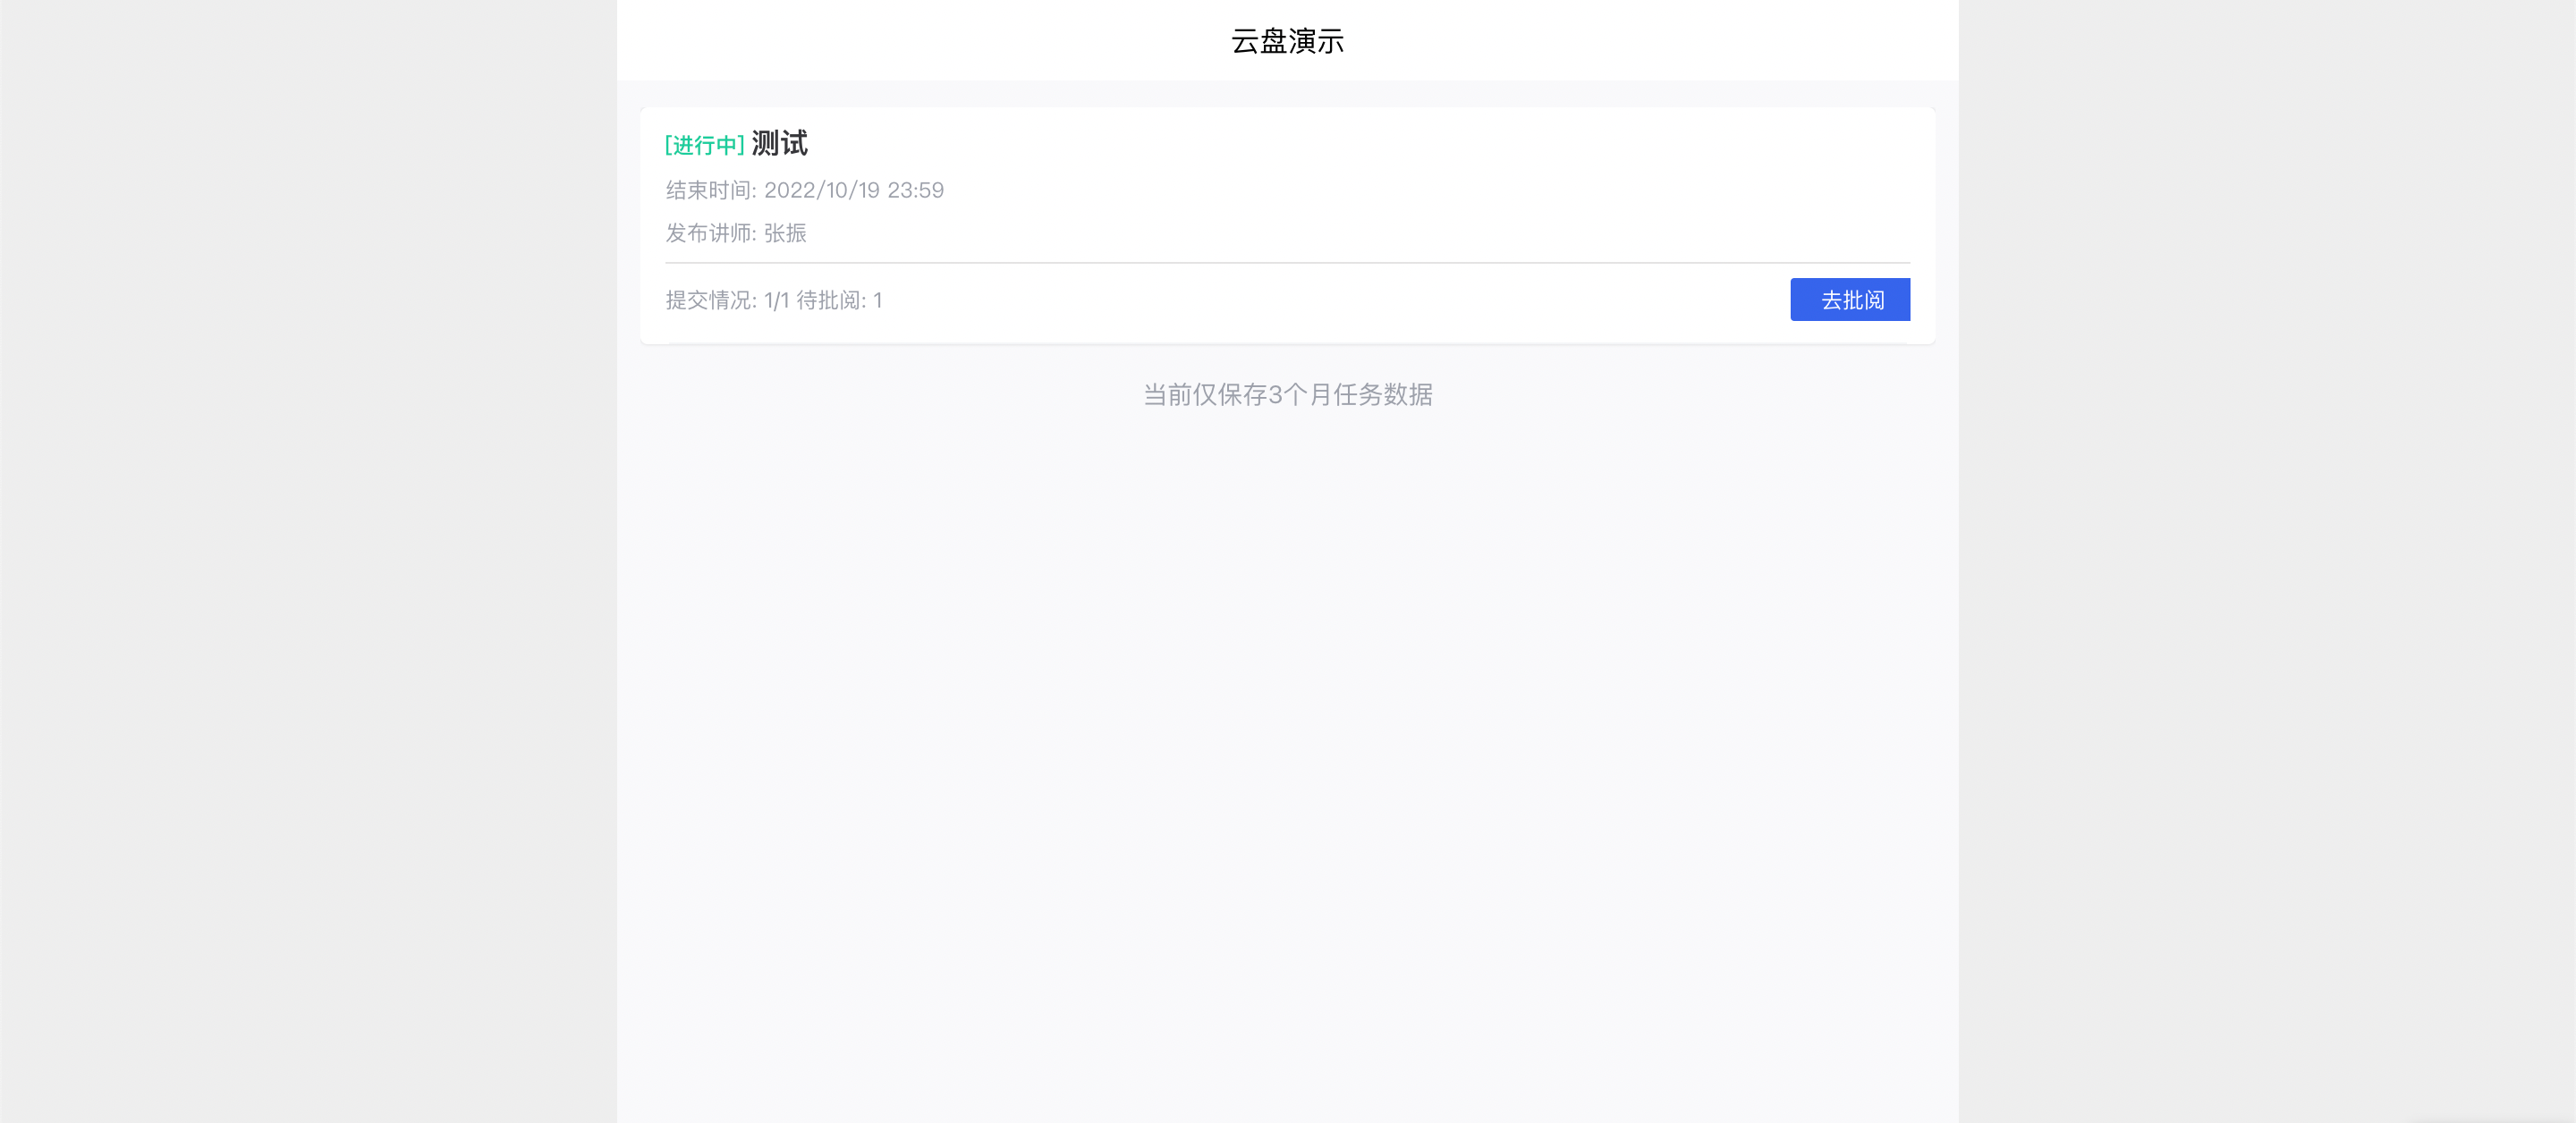Open the 测试 task title
The width and height of the screenshot is (2576, 1123).
pos(780,144)
